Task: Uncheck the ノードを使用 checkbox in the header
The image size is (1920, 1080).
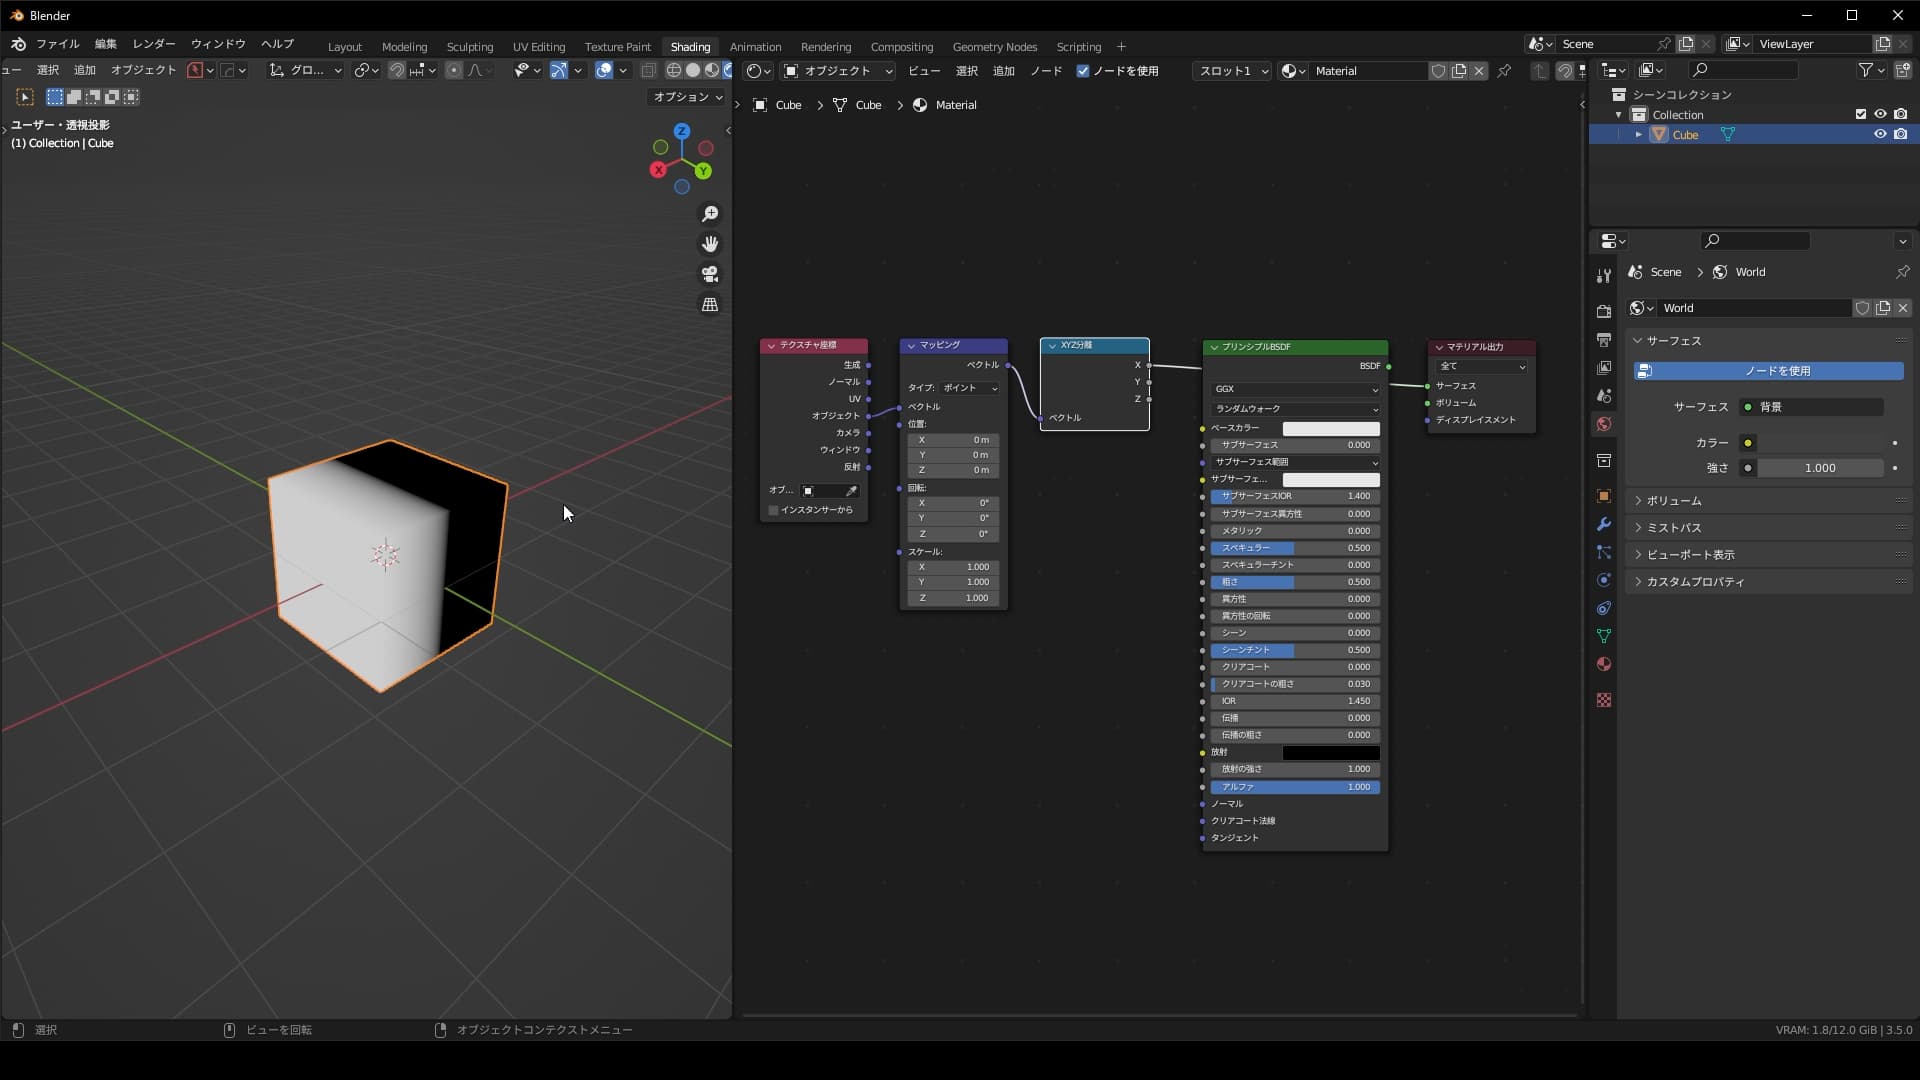Action: click(x=1084, y=71)
